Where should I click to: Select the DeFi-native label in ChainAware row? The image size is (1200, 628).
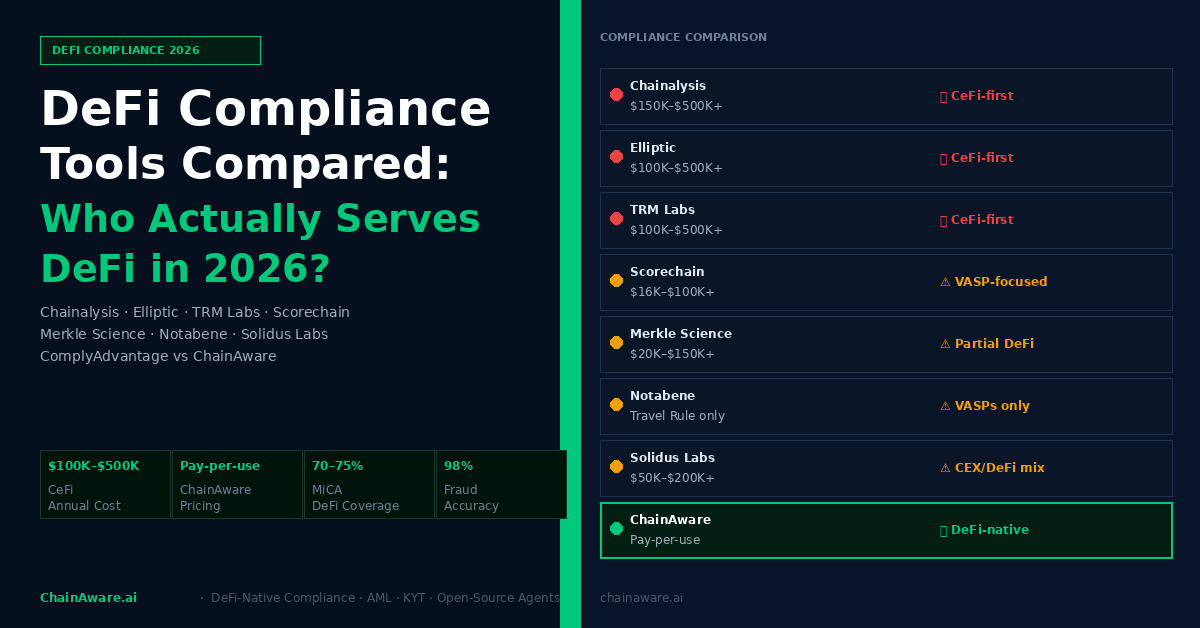[x=984, y=530]
